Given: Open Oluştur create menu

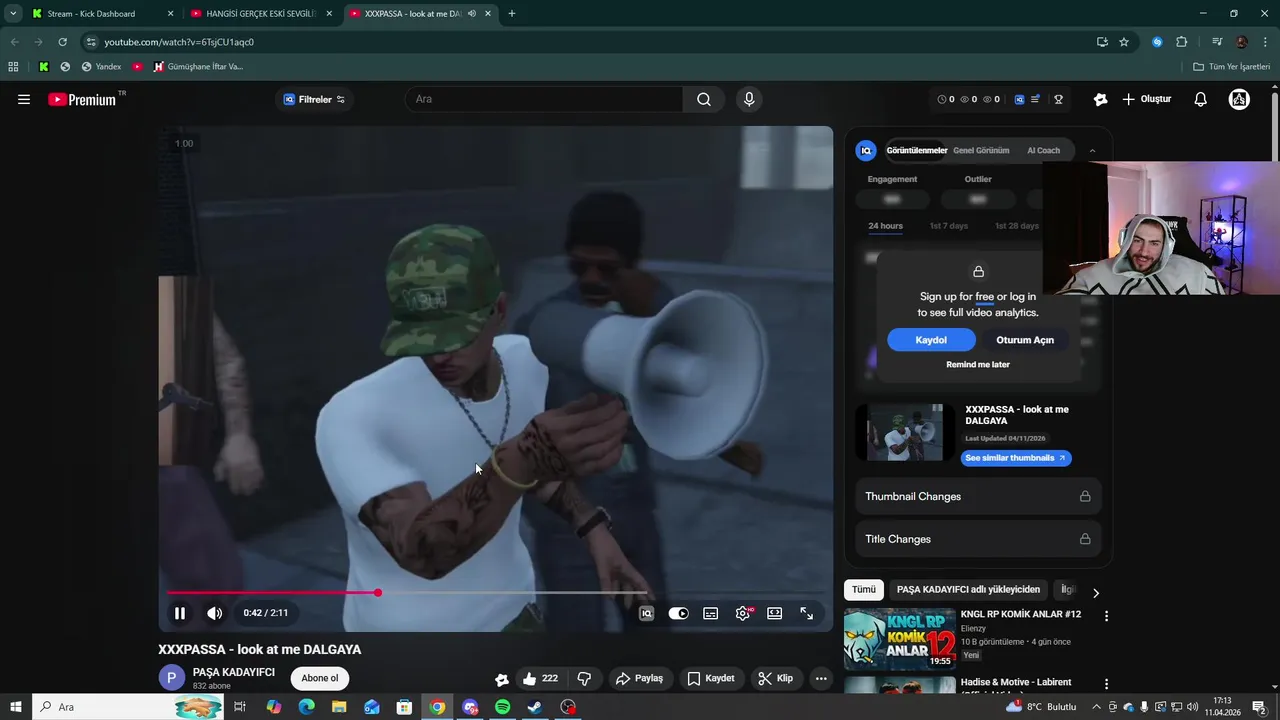Looking at the screenshot, I should click(1146, 99).
